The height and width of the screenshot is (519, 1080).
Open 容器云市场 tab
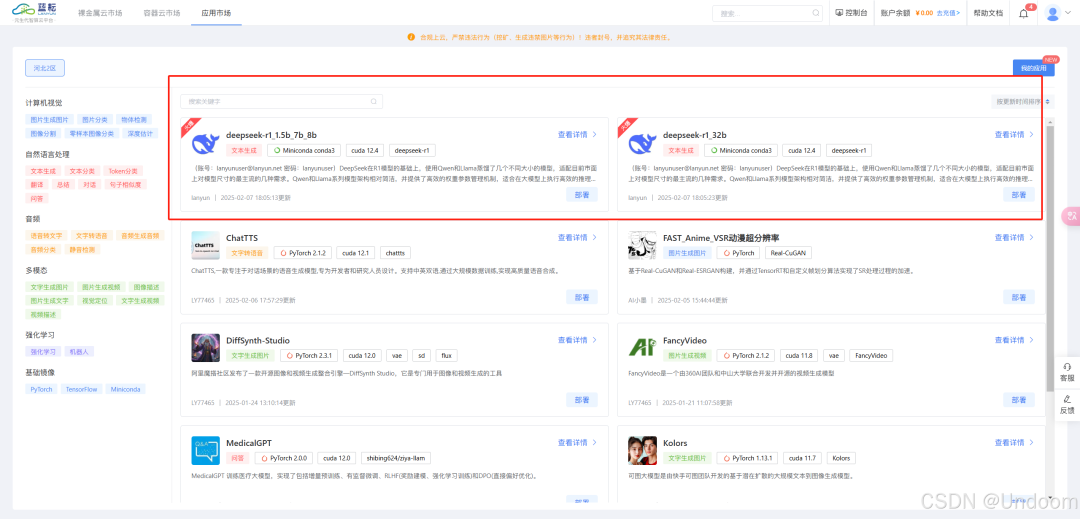162,13
